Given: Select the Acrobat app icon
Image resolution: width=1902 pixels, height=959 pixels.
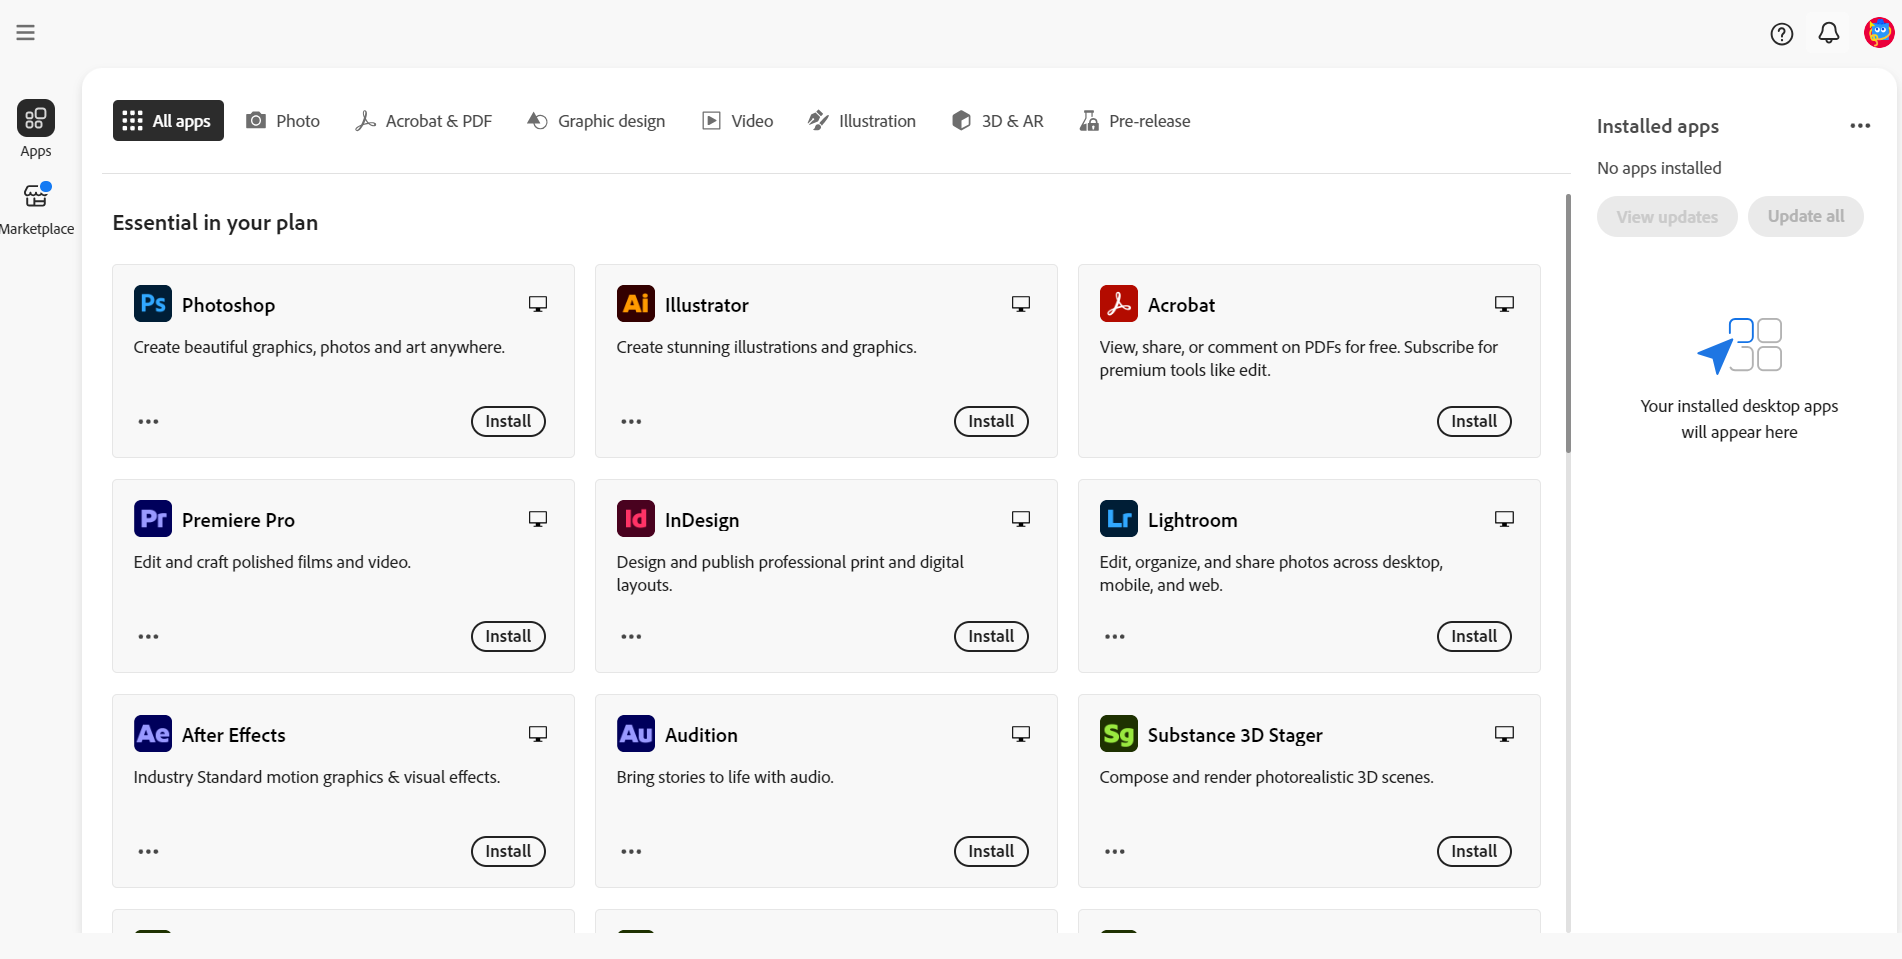Looking at the screenshot, I should pos(1118,302).
